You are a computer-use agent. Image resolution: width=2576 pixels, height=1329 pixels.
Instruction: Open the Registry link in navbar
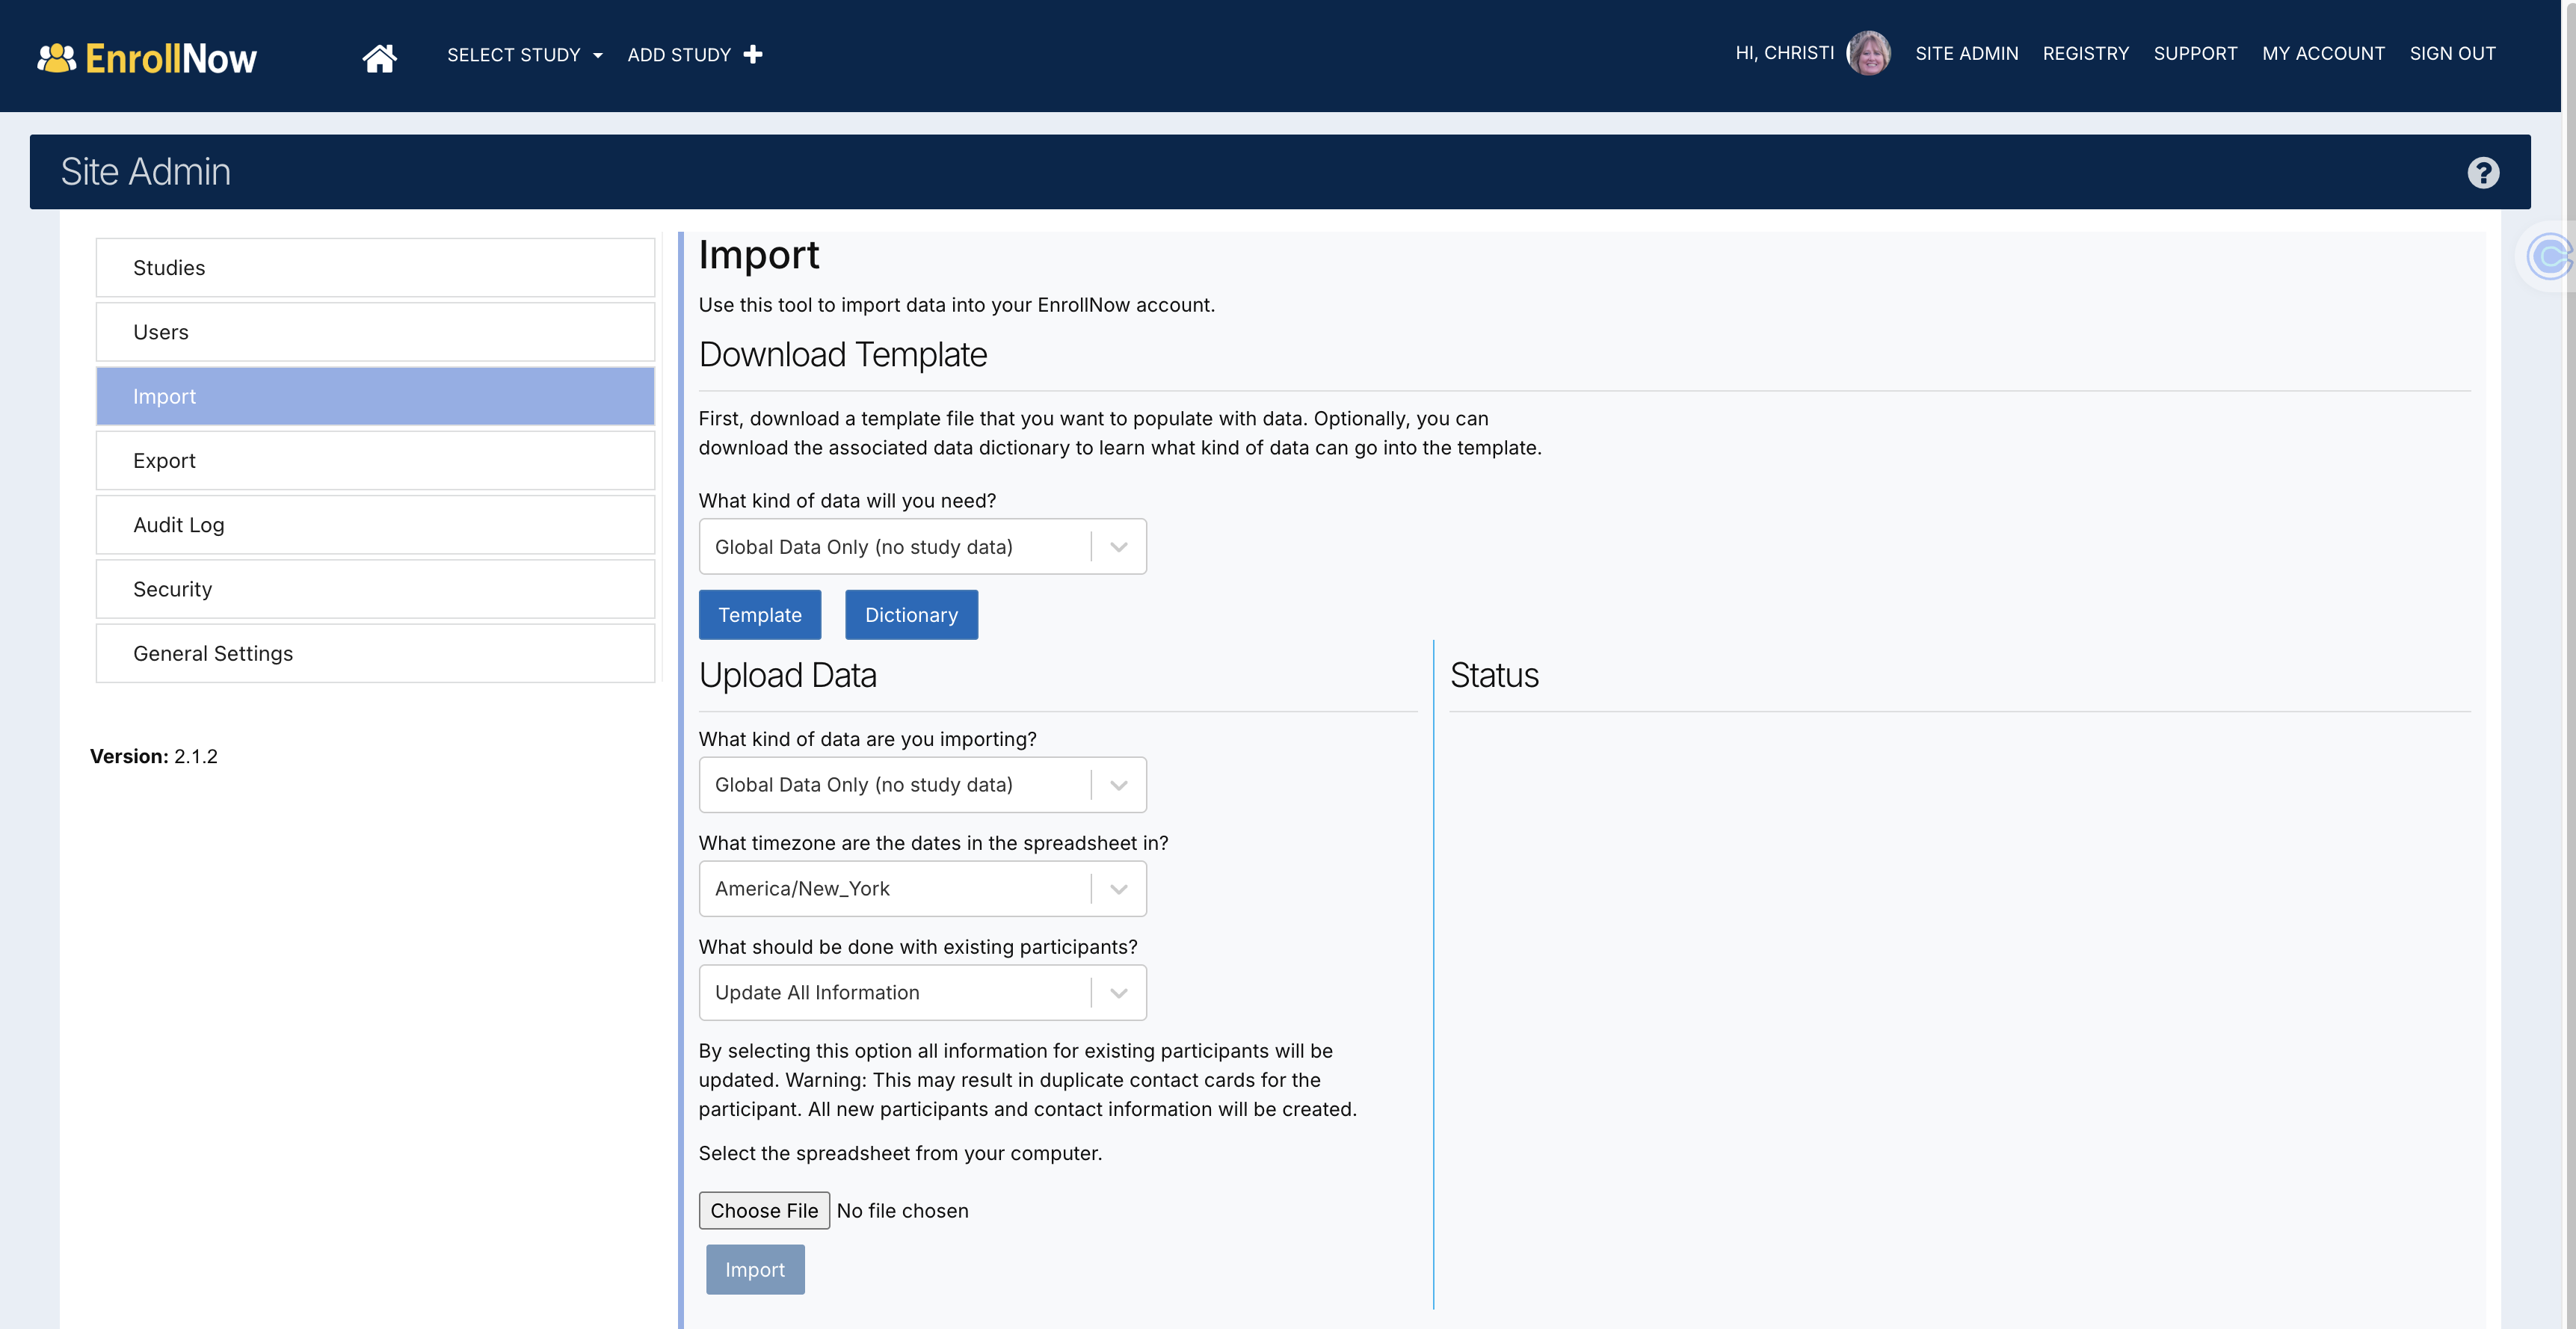[x=2085, y=54]
